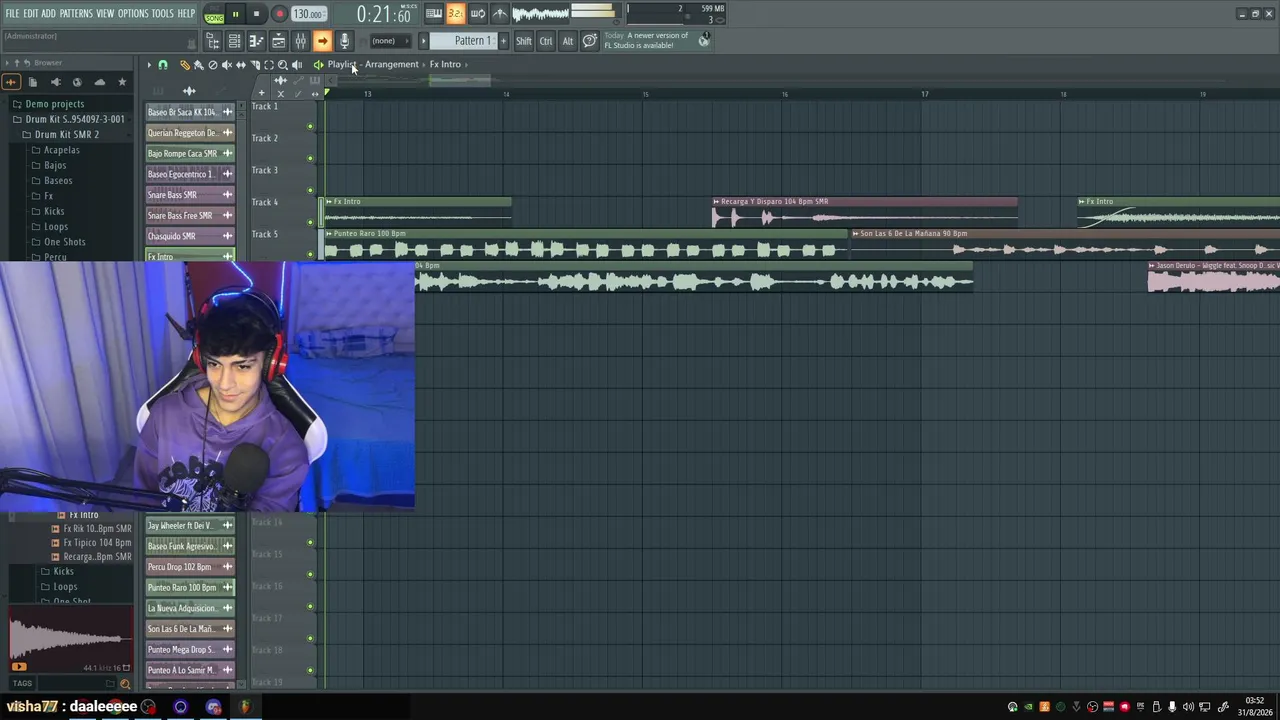Set tempo in the 130.000 BPM field
The height and width of the screenshot is (720, 1280).
click(x=308, y=14)
